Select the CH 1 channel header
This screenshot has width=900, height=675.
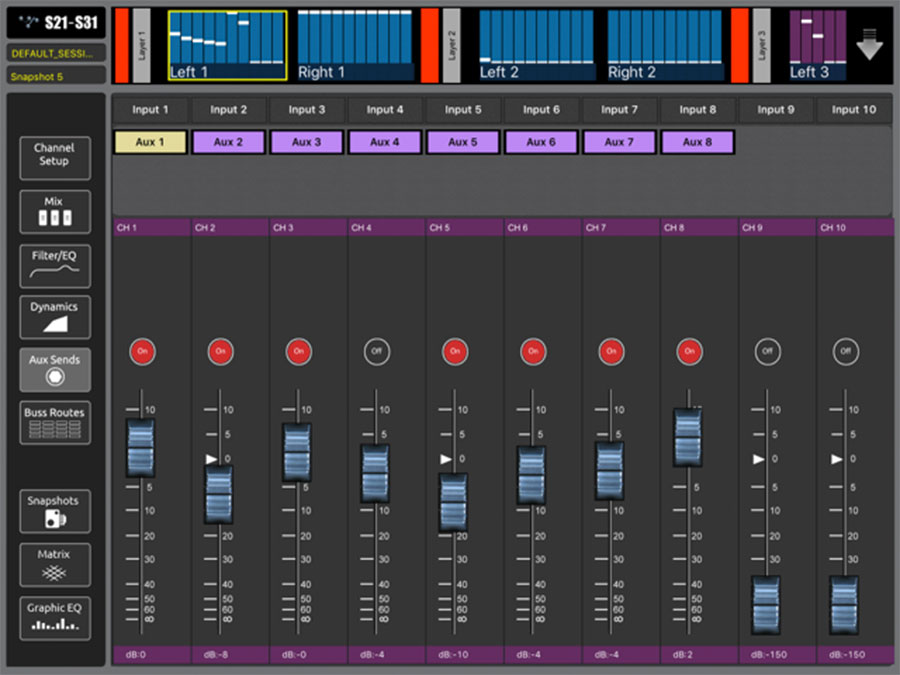(x=152, y=227)
